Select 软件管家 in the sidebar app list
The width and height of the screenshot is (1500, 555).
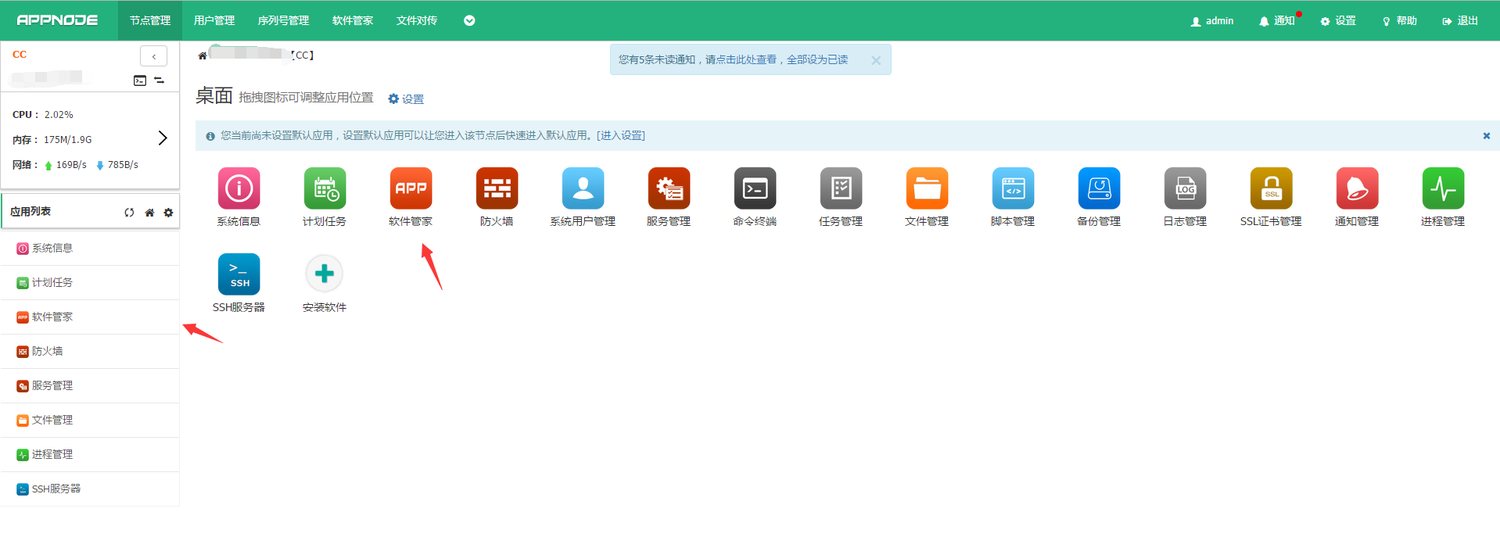pos(52,317)
